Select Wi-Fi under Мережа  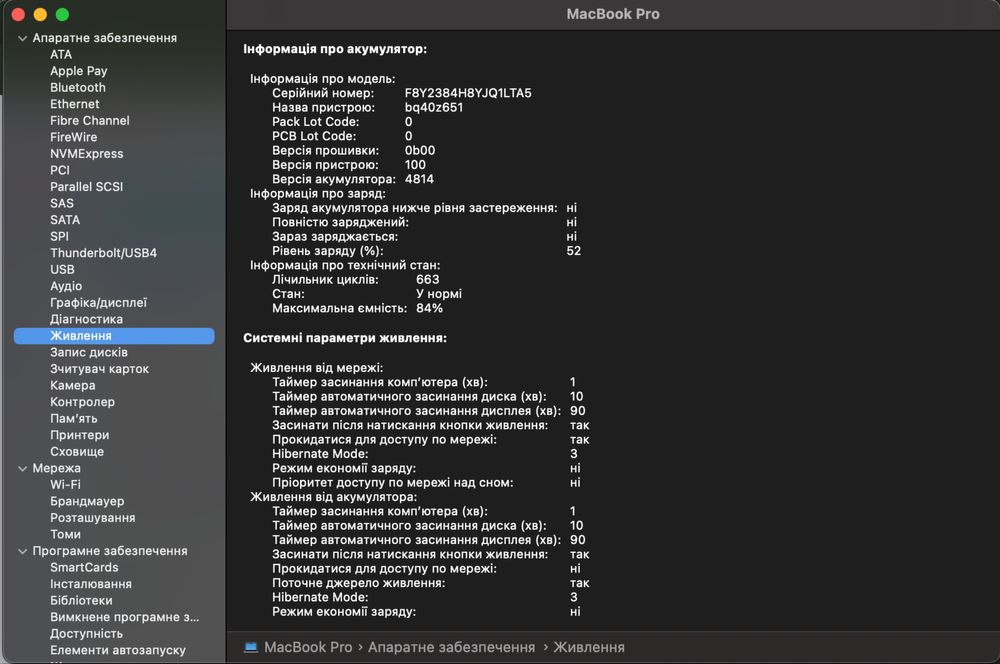click(x=65, y=486)
